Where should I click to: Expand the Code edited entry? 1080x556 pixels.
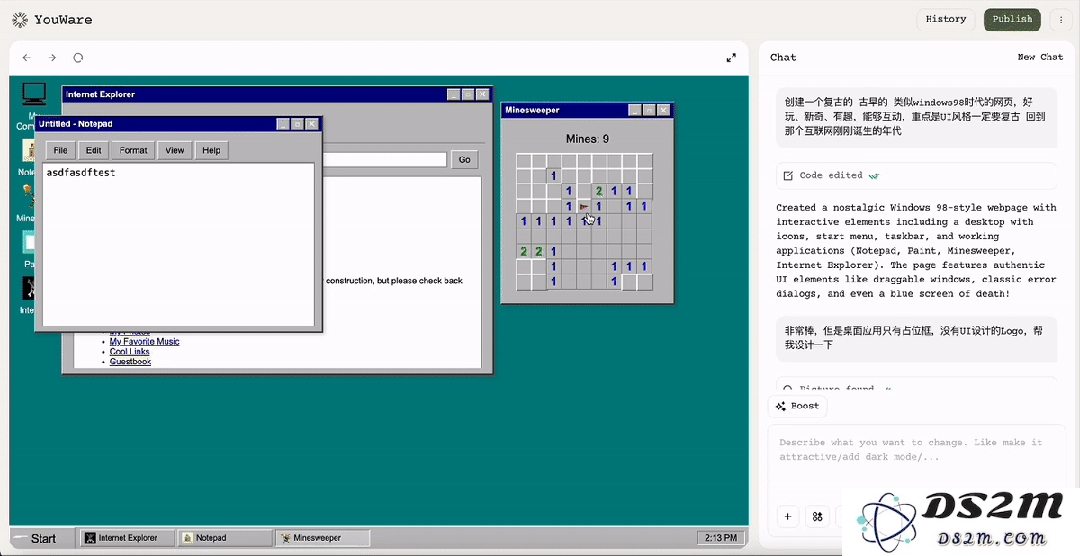[x=916, y=176]
